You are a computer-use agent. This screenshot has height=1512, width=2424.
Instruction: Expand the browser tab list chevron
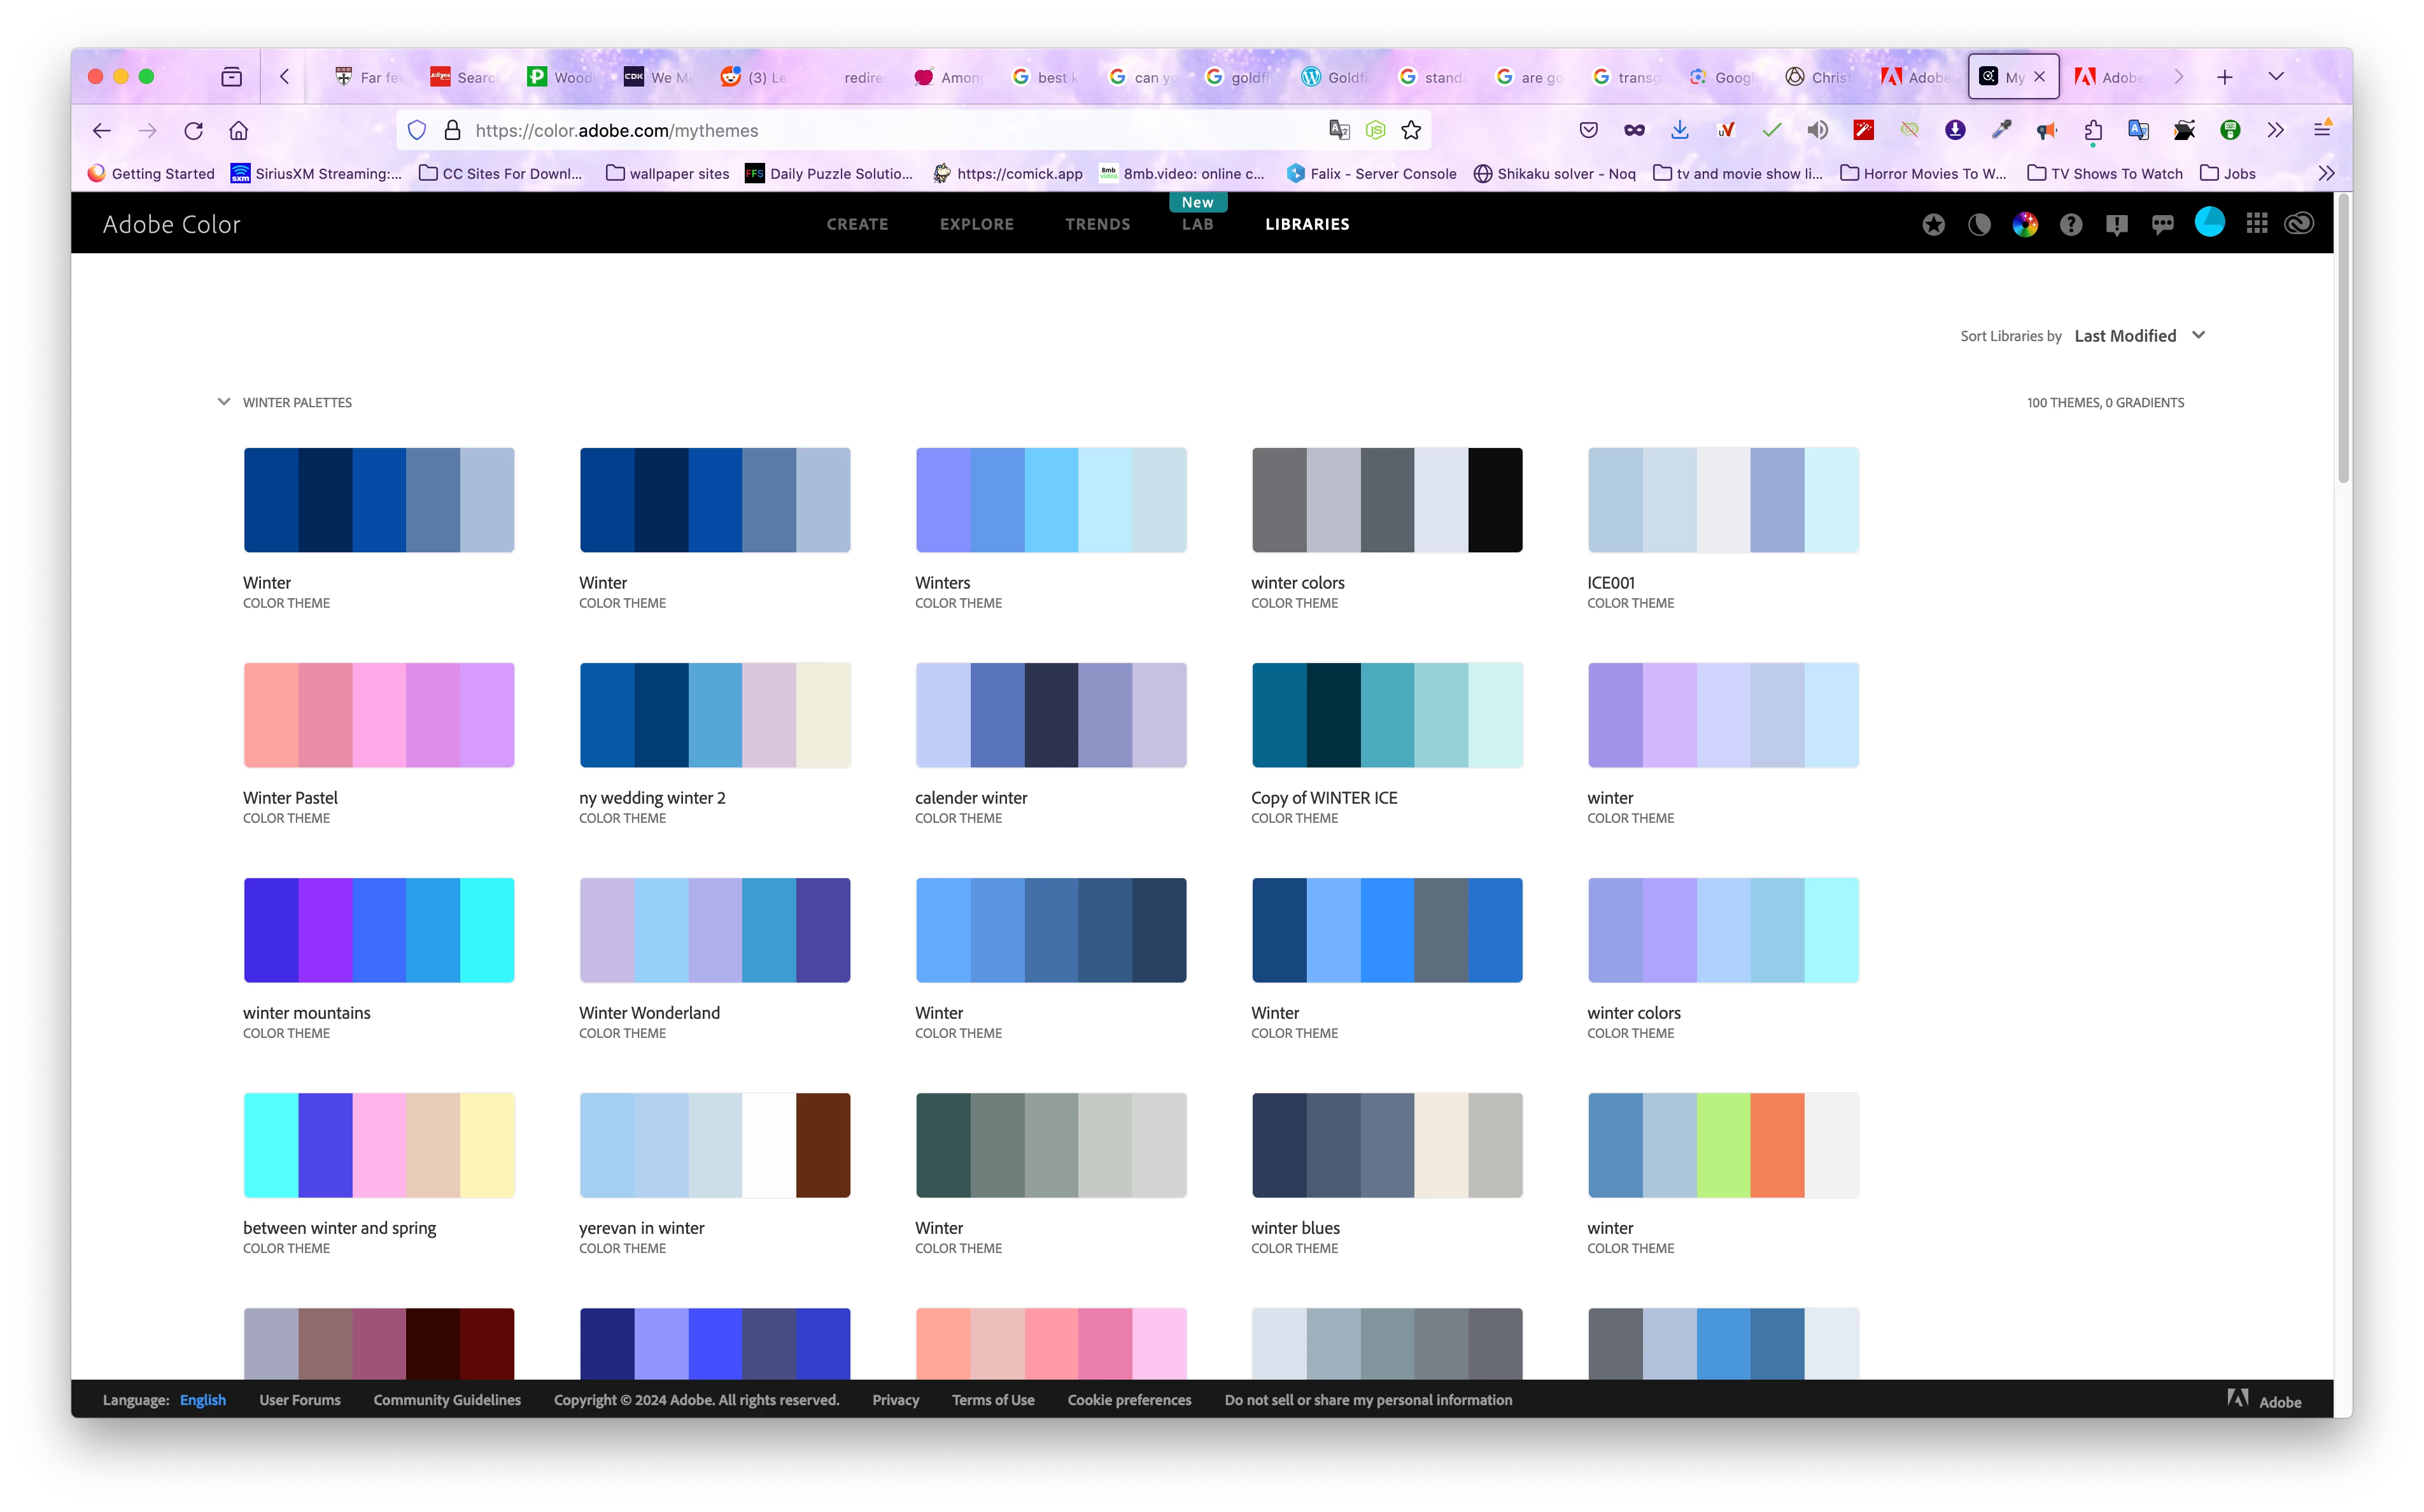coord(2276,77)
